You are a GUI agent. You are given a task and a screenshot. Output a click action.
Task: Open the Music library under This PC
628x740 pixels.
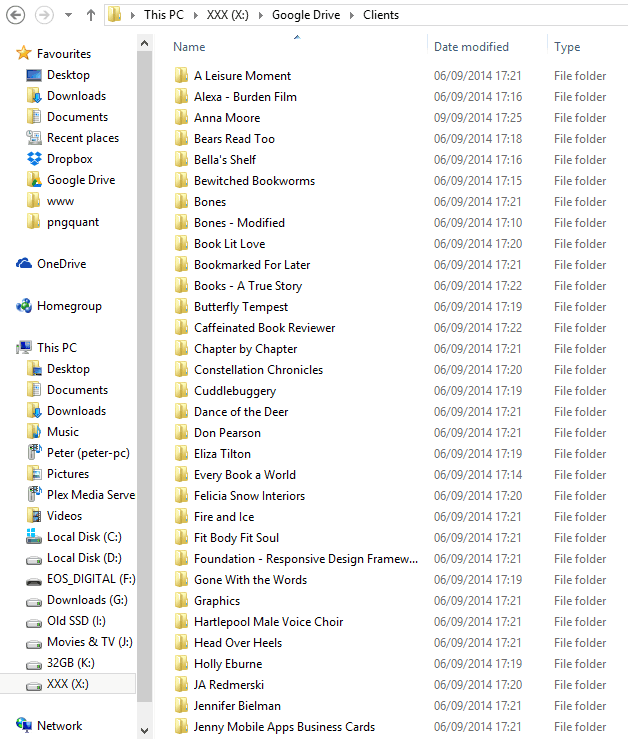pos(63,432)
